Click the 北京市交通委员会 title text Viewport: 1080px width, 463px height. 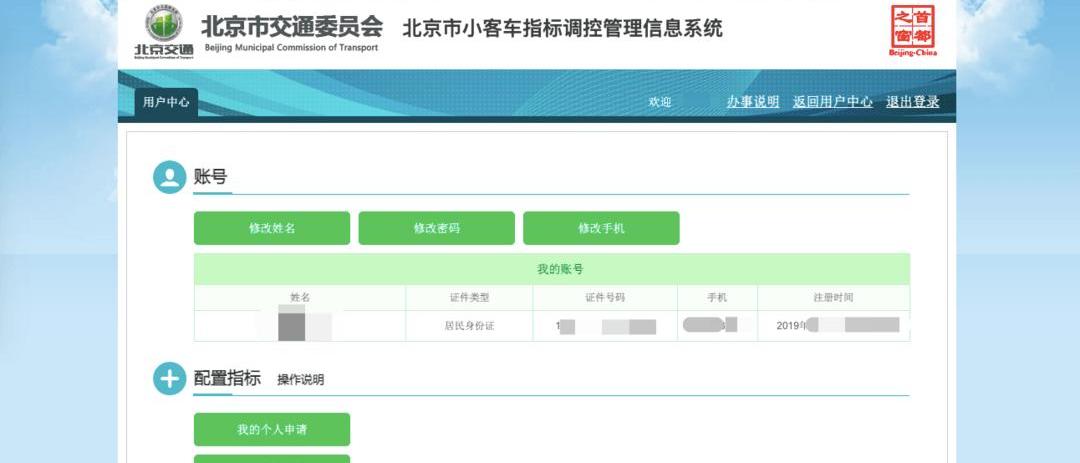(292, 27)
